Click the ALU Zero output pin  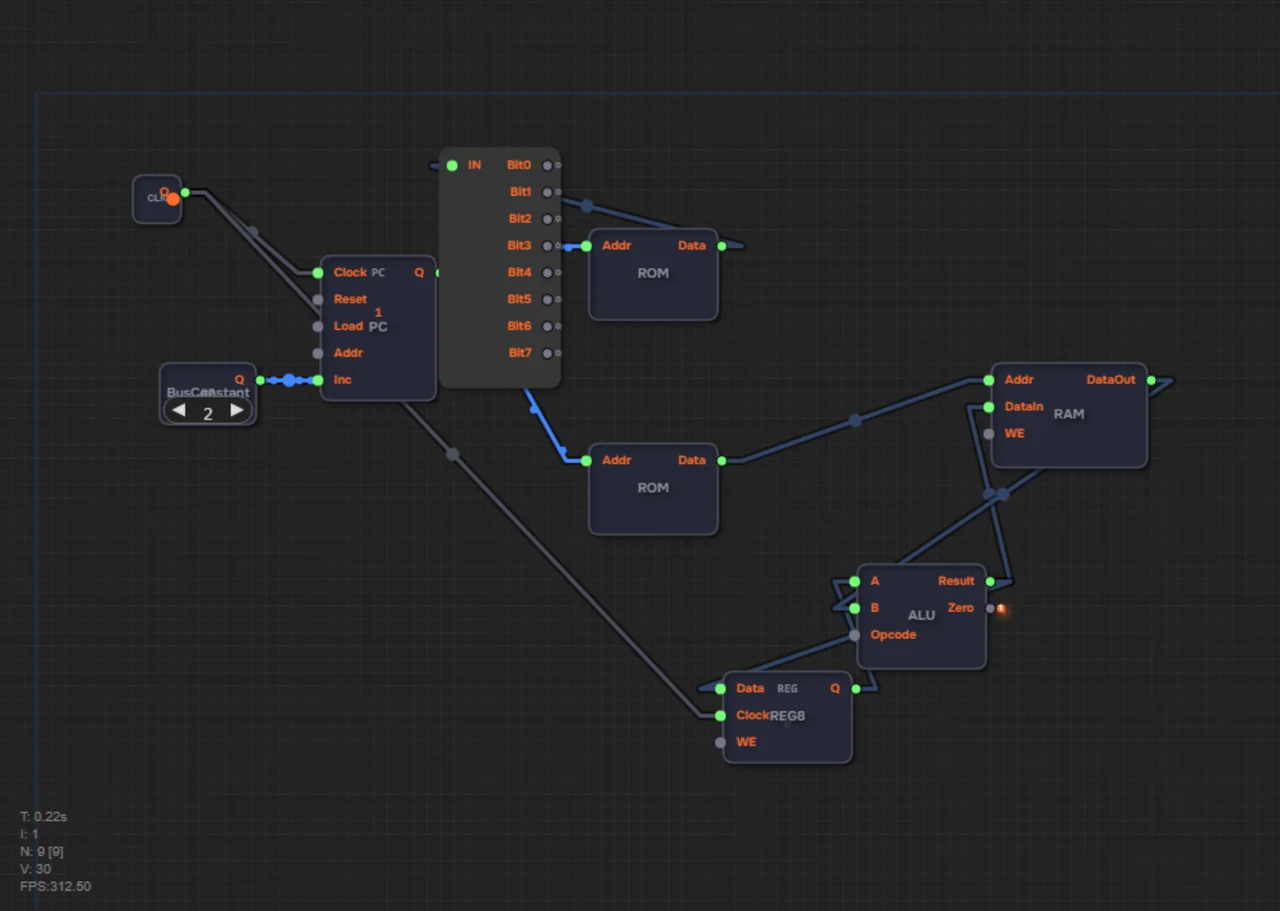[990, 608]
